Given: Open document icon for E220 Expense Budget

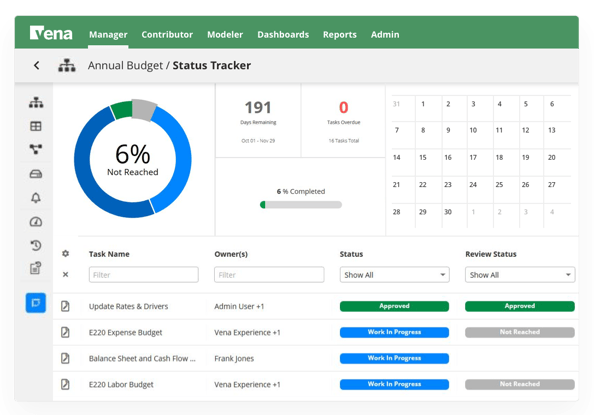Looking at the screenshot, I should 65,332.
